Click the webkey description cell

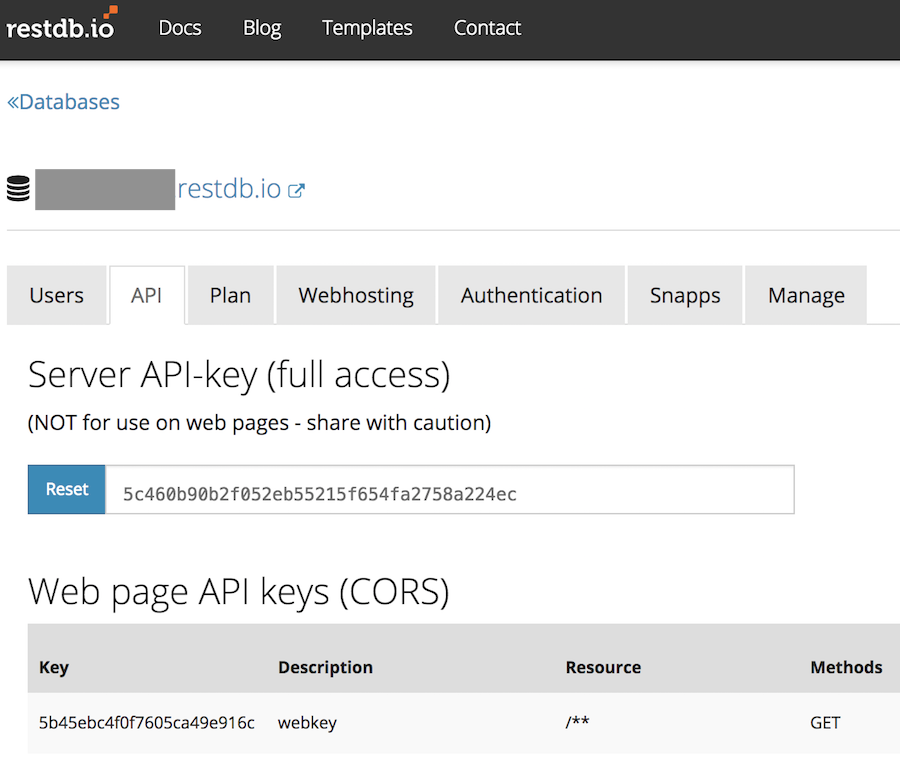click(x=307, y=723)
